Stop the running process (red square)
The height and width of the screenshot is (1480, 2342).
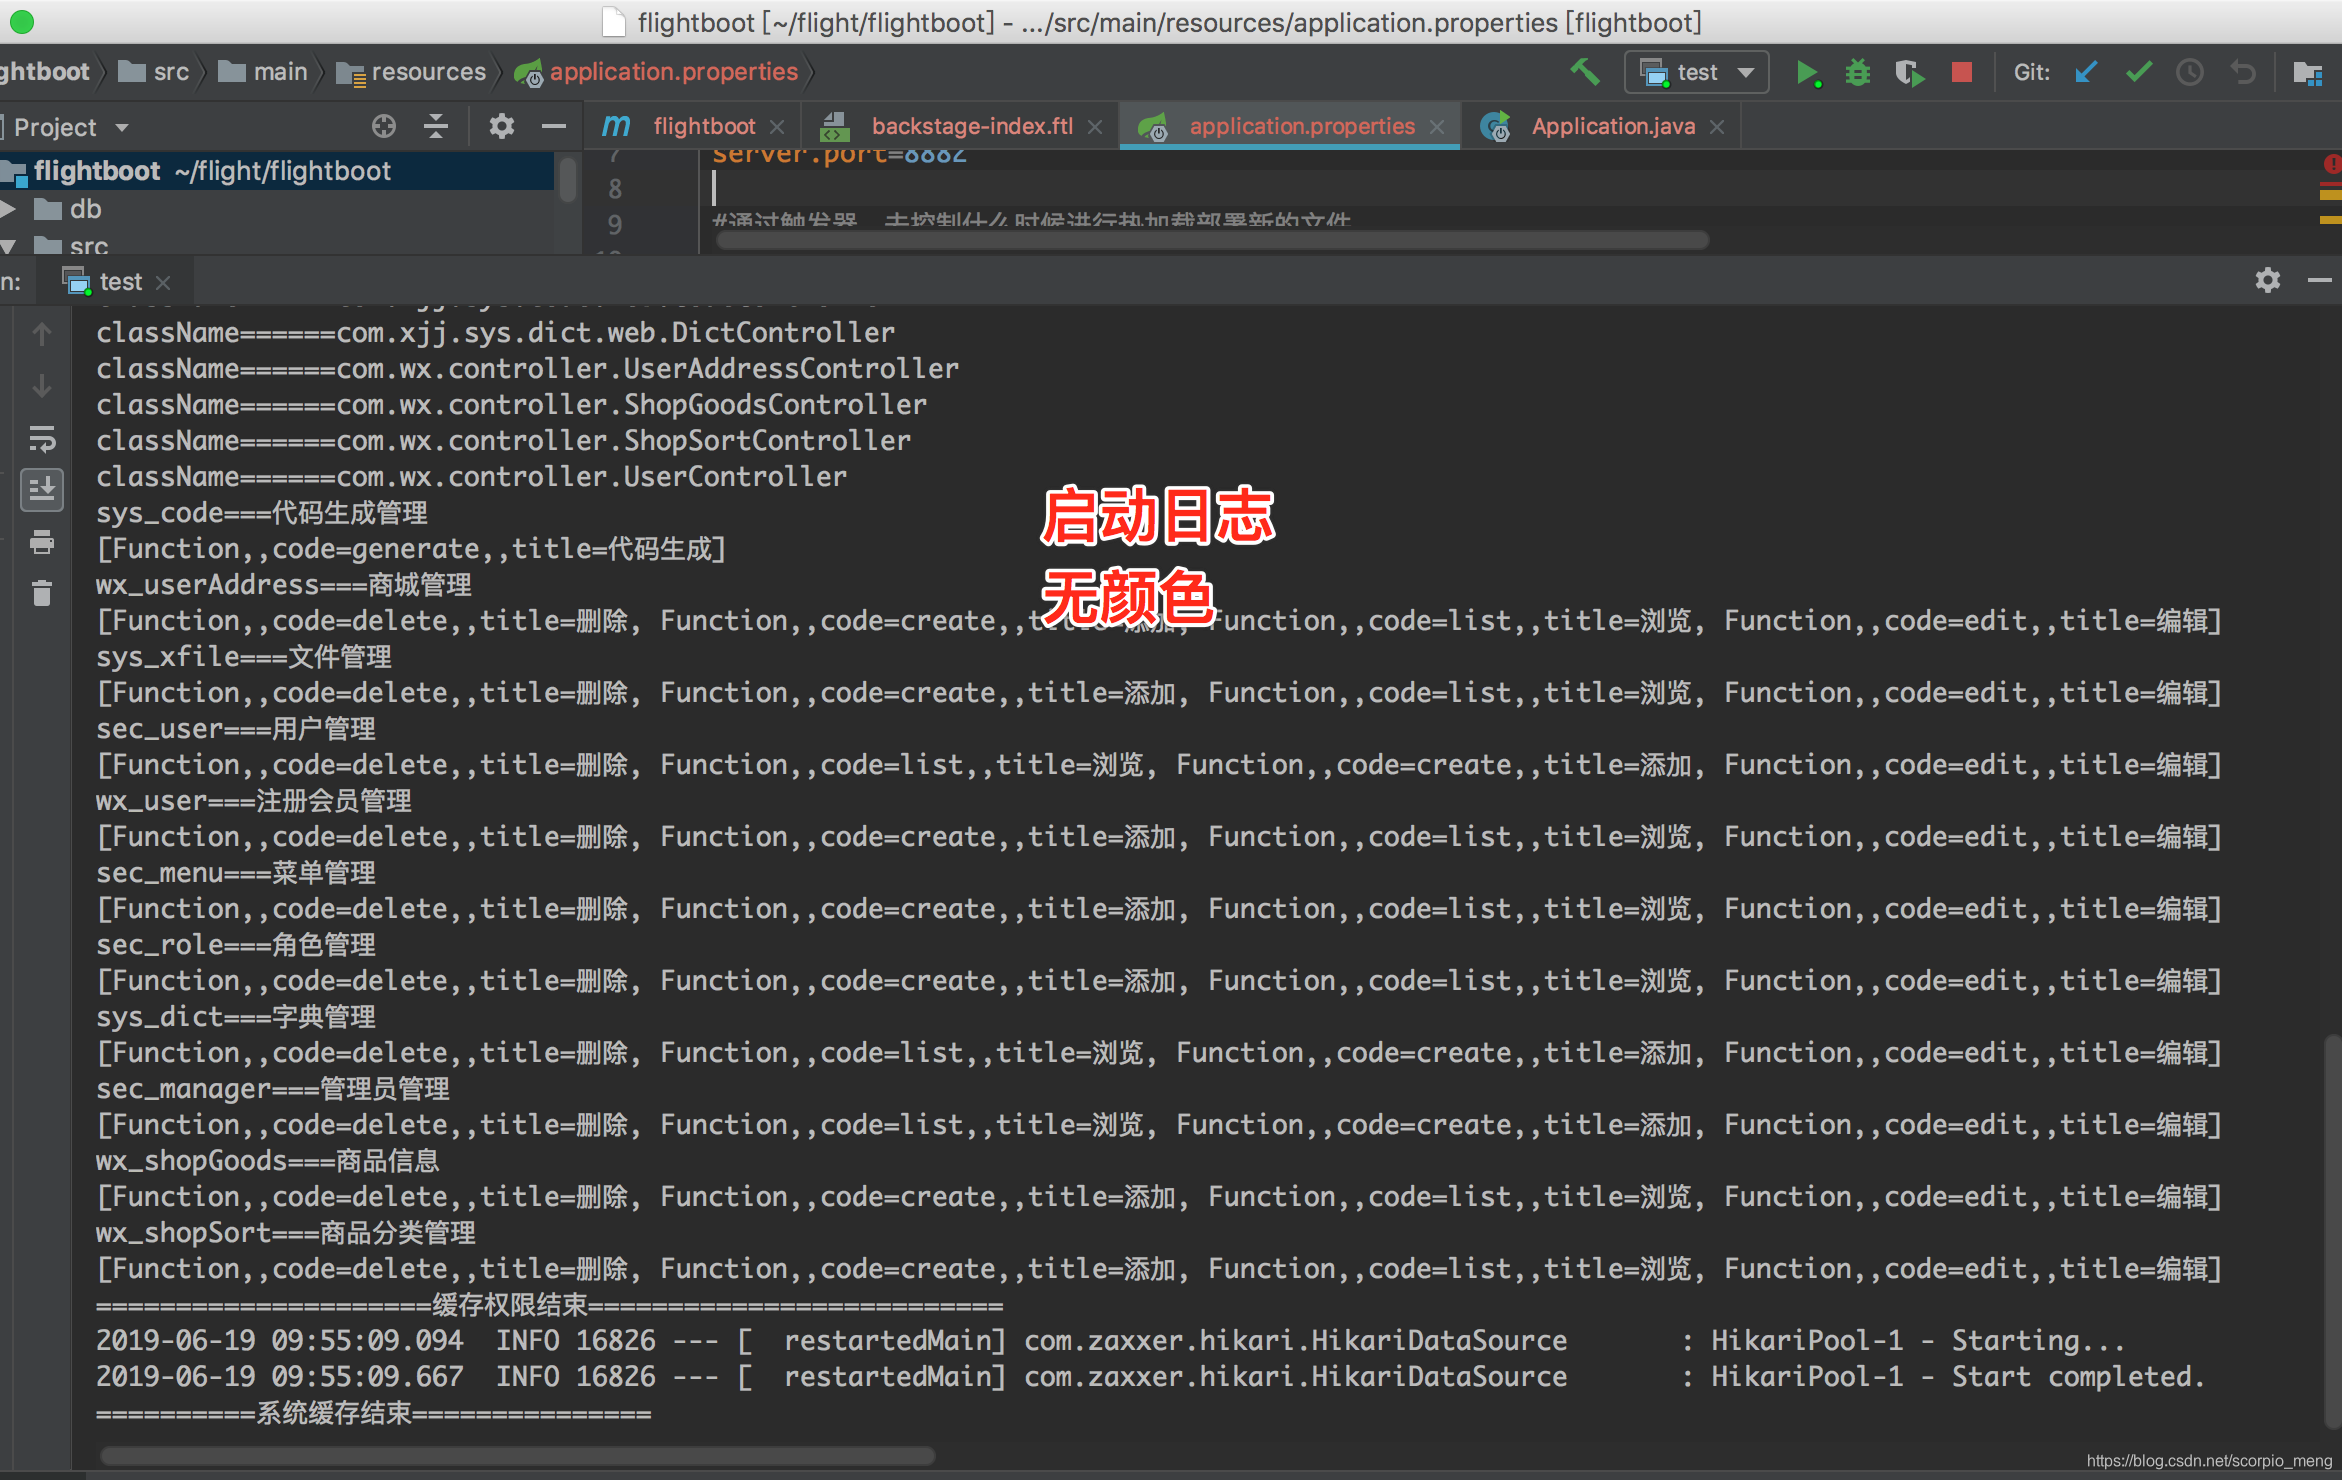(x=1961, y=73)
